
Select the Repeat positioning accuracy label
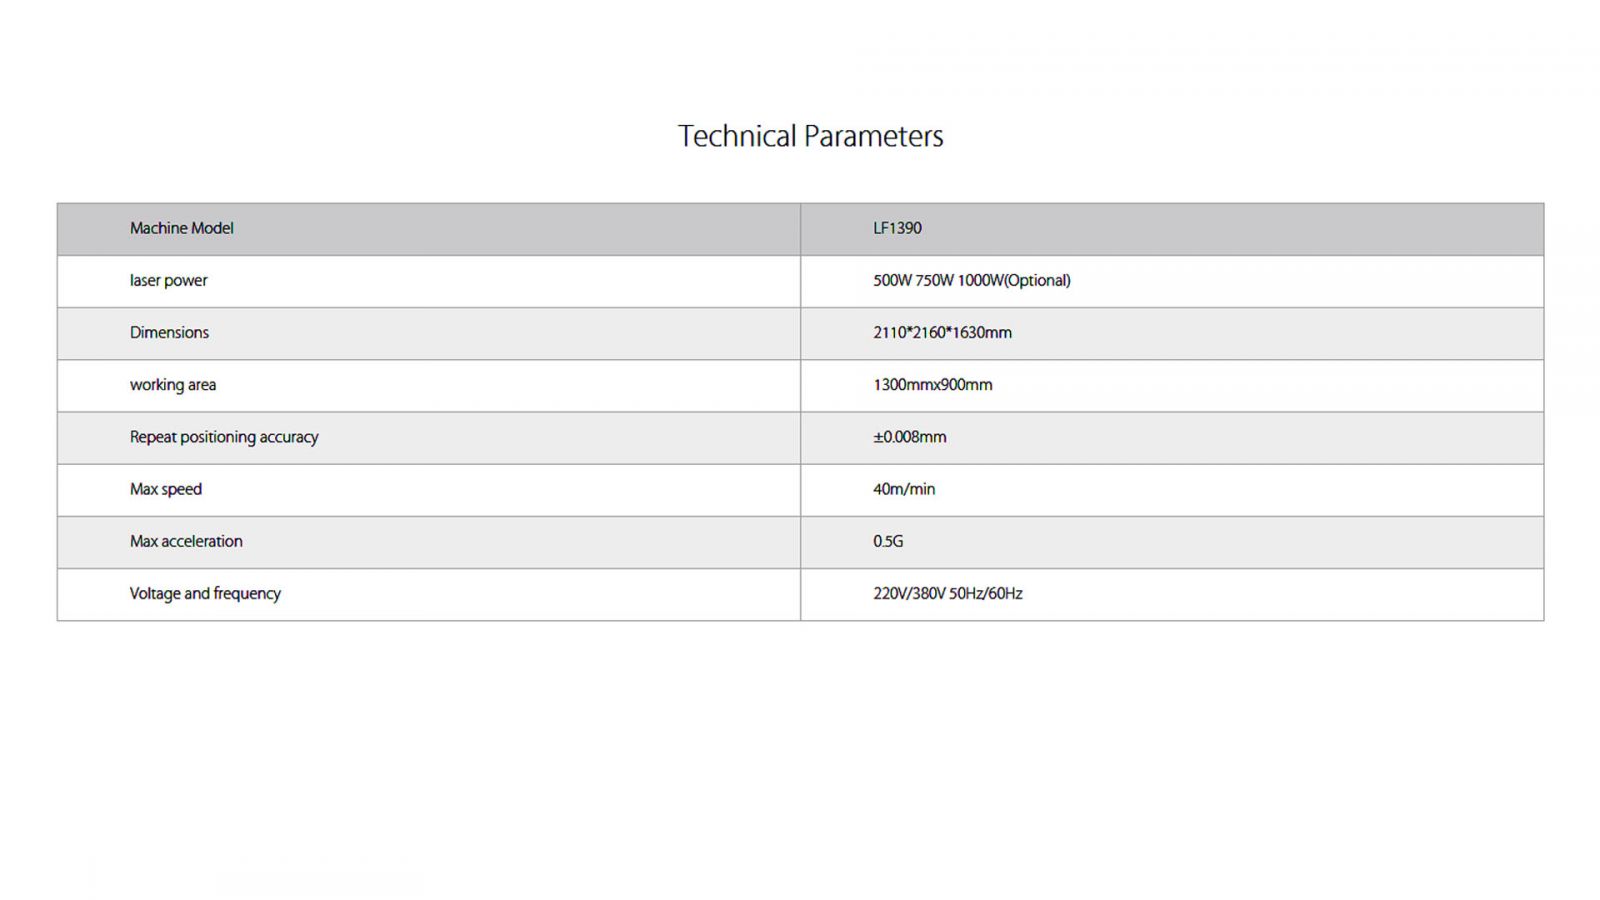(x=224, y=437)
